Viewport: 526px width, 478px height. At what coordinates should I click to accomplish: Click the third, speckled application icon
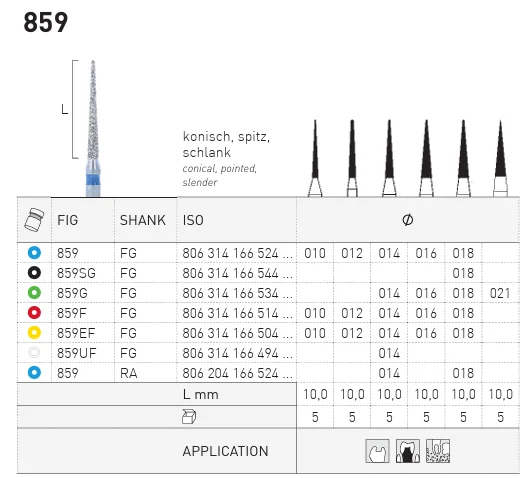tap(438, 451)
